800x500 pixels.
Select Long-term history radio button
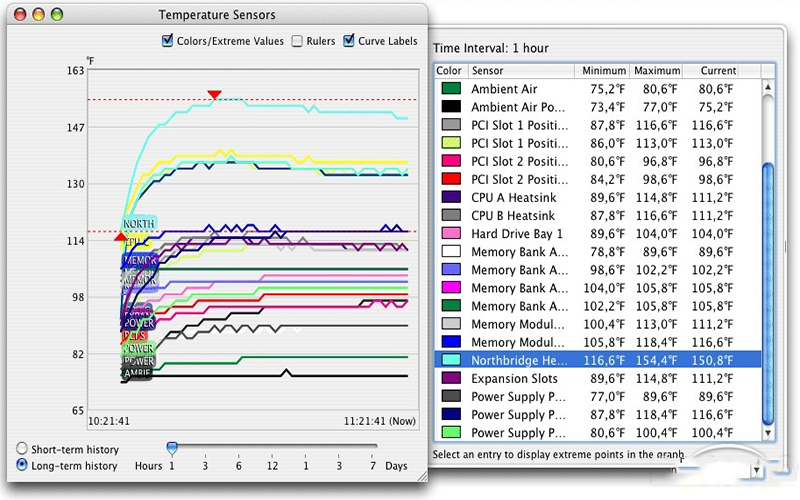[21, 465]
